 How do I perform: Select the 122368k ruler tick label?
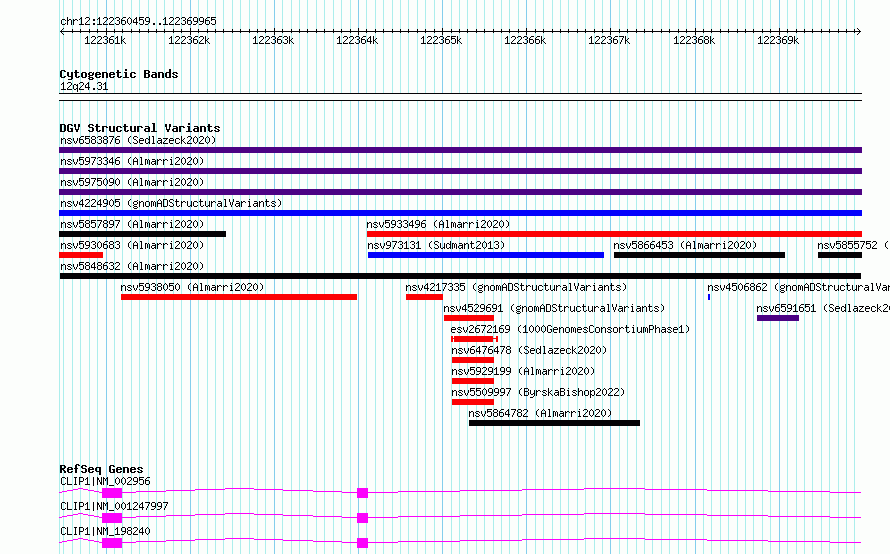tap(694, 40)
